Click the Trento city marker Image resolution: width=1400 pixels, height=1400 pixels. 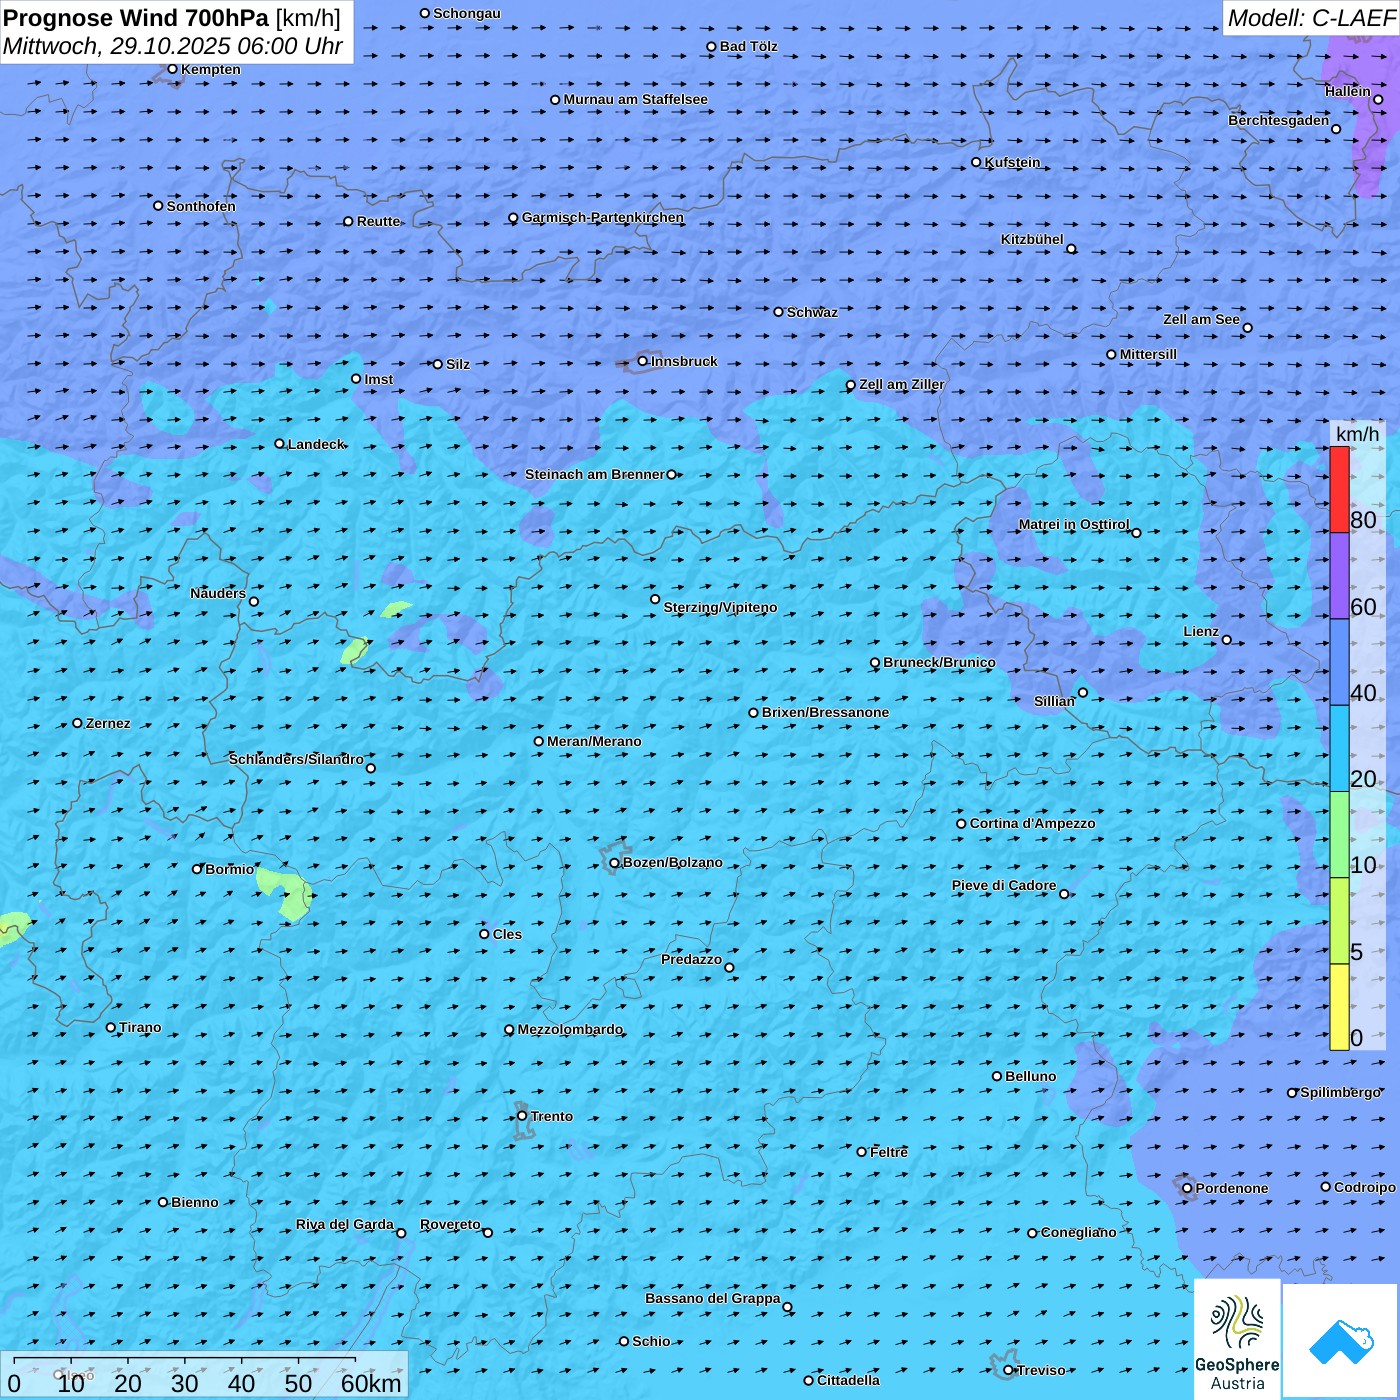coord(522,1116)
